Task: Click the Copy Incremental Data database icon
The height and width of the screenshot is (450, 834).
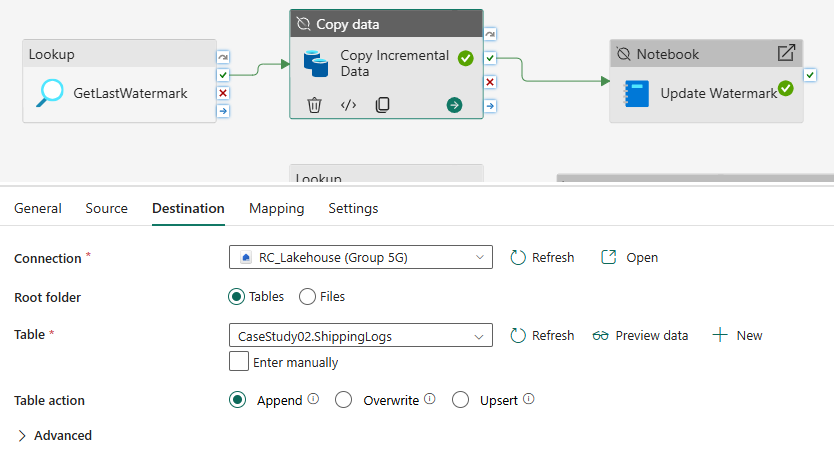Action: (316, 64)
